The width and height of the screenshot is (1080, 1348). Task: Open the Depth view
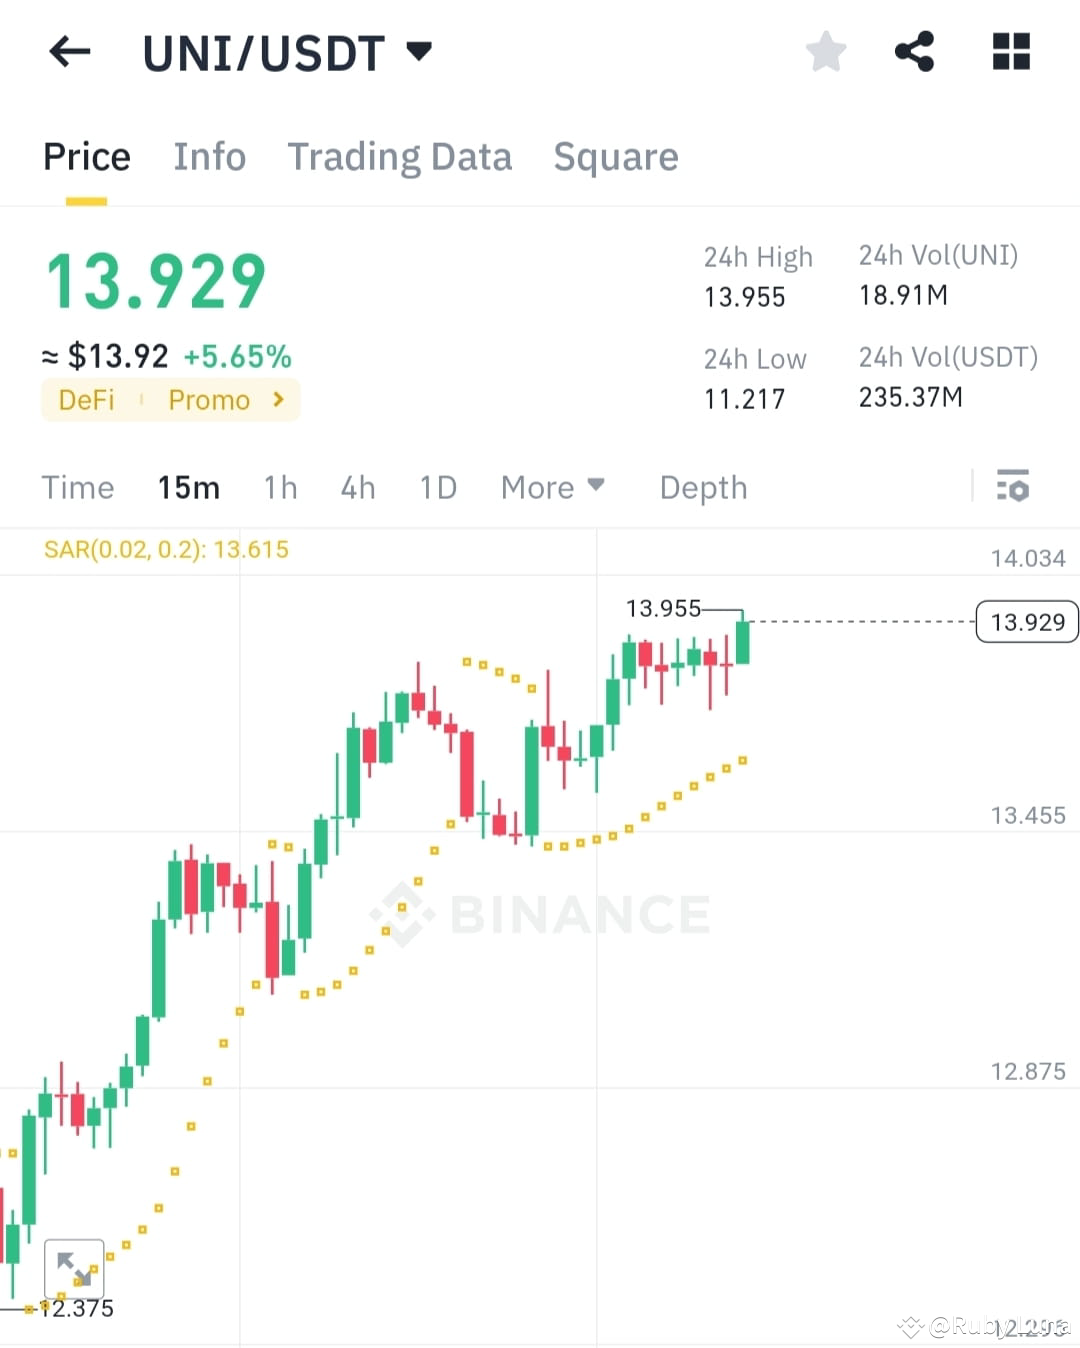point(703,487)
